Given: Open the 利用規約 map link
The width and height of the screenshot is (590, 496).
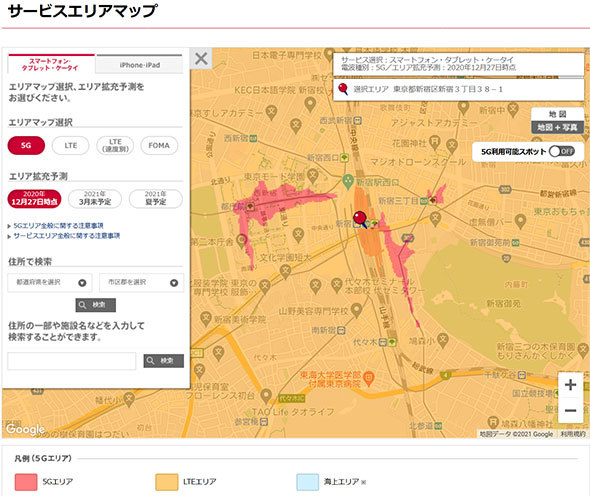Looking at the screenshot, I should [x=573, y=434].
